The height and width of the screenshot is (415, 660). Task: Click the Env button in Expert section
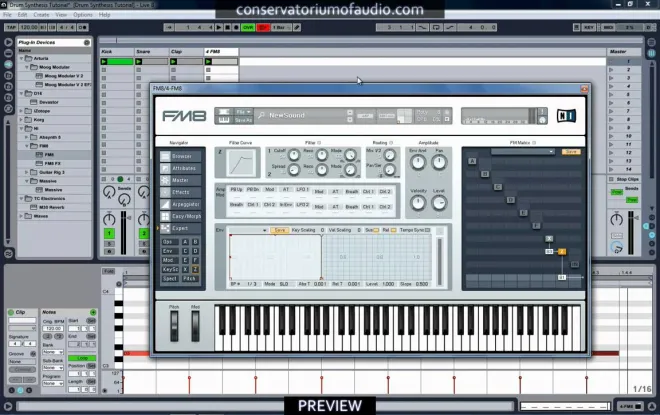pyautogui.click(x=168, y=251)
